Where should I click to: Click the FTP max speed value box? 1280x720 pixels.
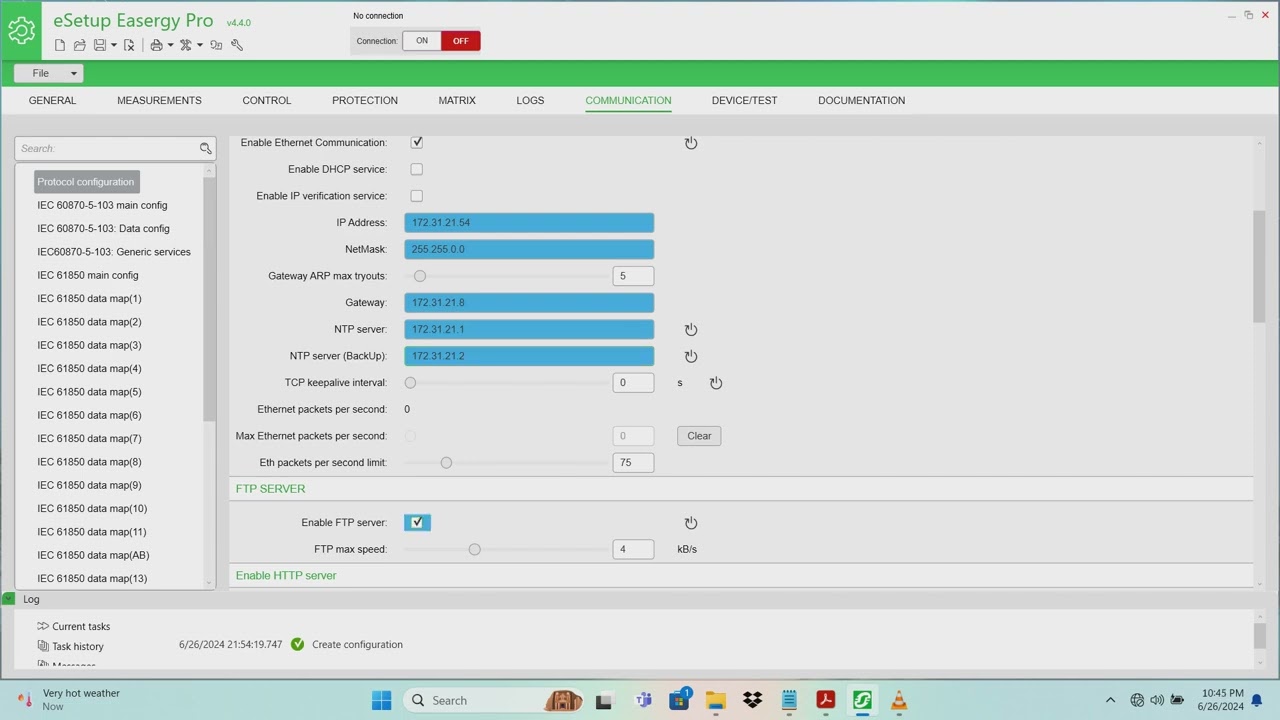tap(633, 549)
